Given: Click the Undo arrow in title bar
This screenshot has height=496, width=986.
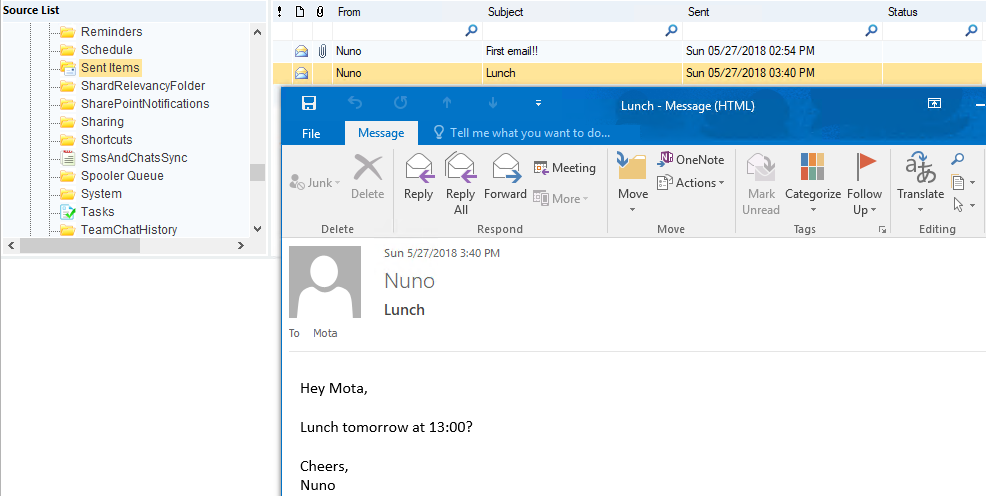Looking at the screenshot, I should point(355,103).
